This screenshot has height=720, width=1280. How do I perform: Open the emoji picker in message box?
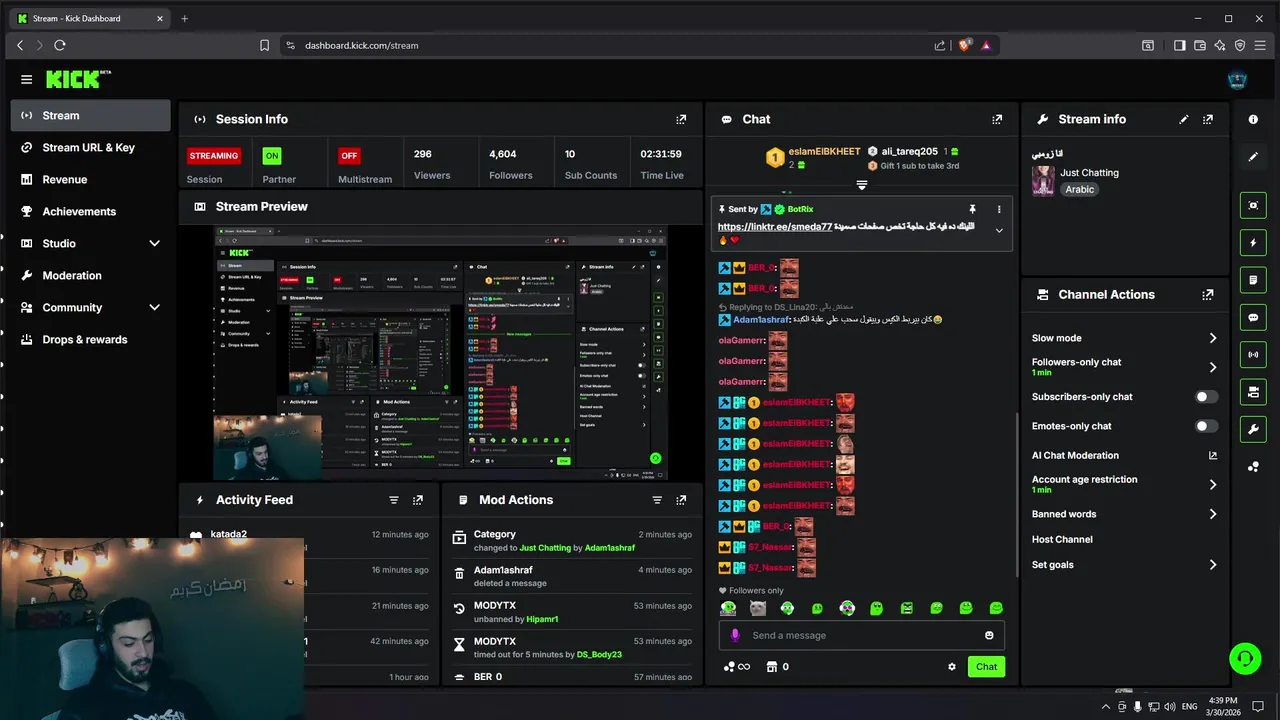[989, 635]
